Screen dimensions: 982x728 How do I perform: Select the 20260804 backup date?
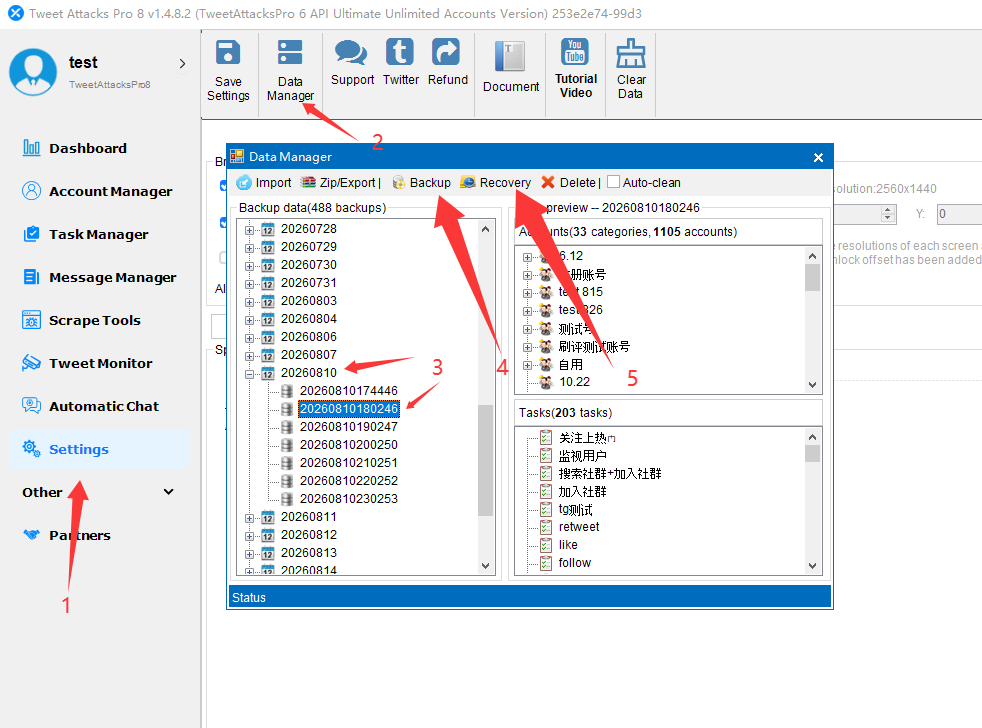309,319
